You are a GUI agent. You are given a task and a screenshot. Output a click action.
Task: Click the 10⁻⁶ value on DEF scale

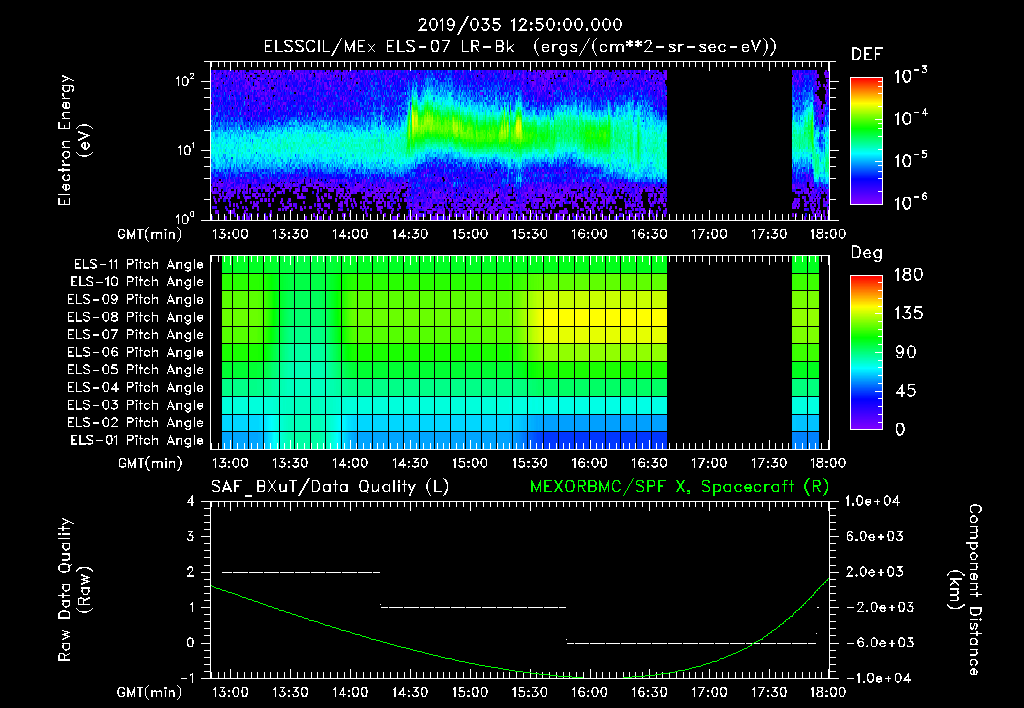[910, 202]
